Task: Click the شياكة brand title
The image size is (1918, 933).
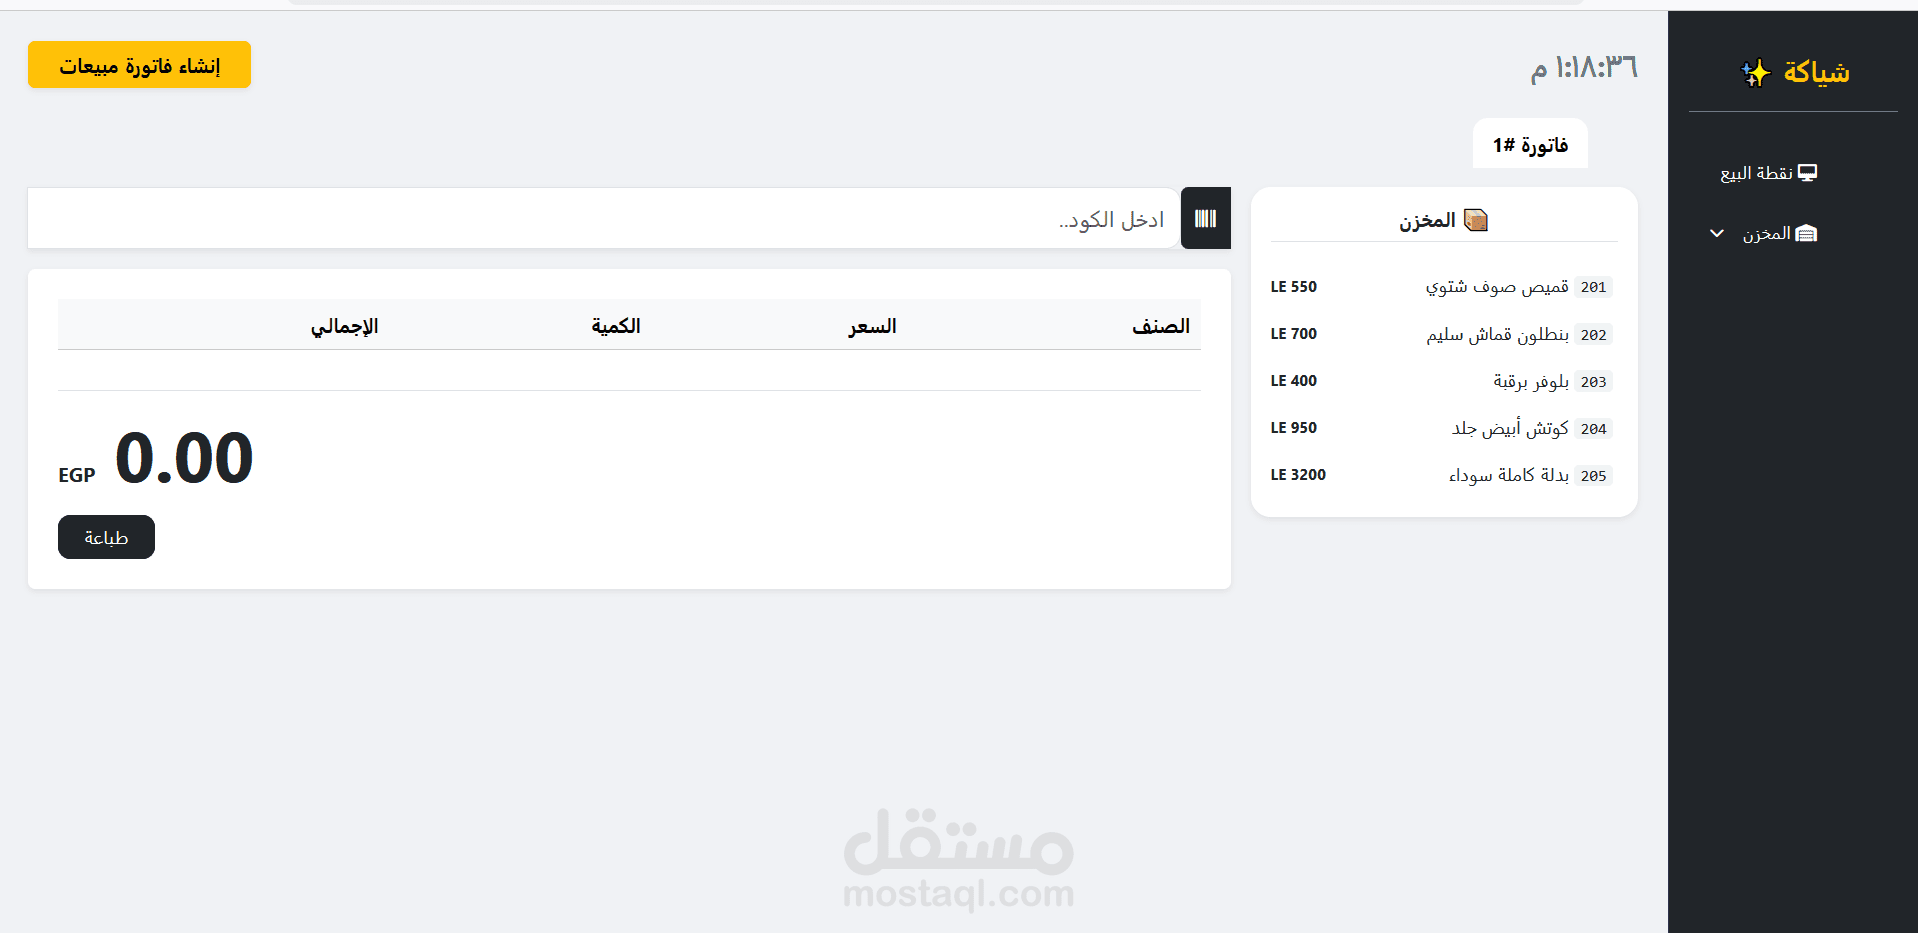Action: (x=1816, y=73)
